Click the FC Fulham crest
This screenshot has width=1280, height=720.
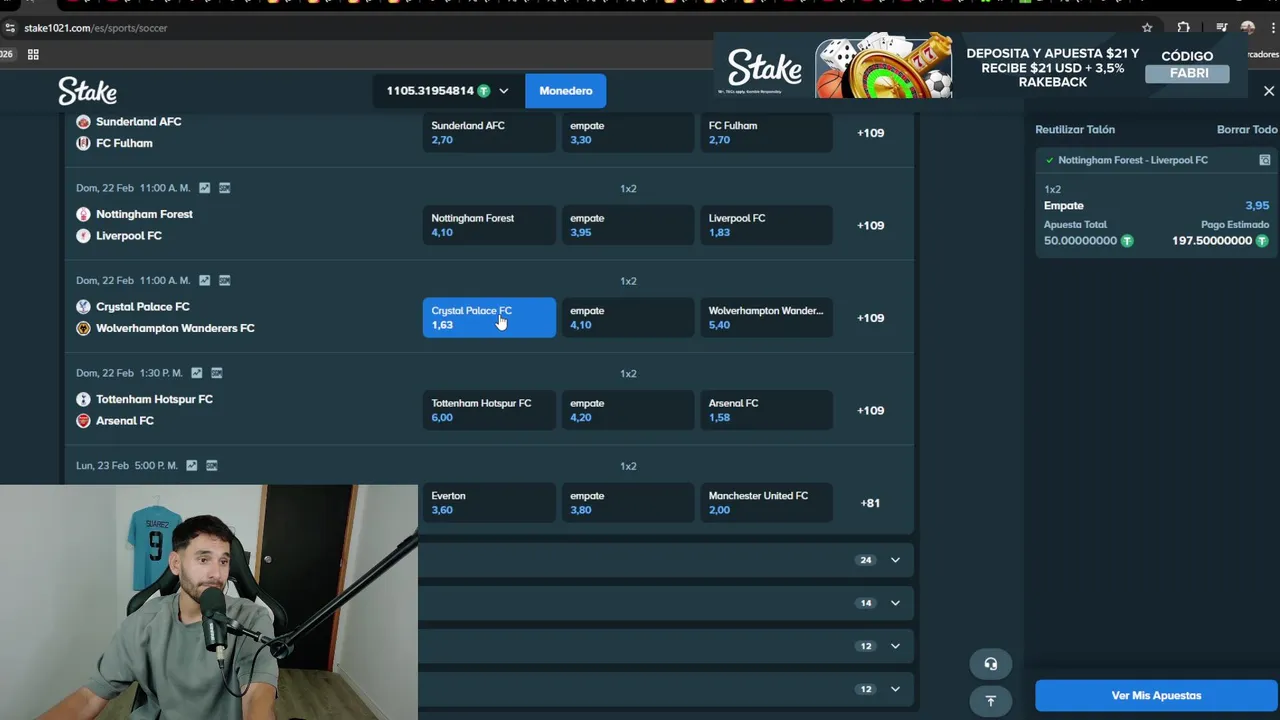(x=83, y=143)
